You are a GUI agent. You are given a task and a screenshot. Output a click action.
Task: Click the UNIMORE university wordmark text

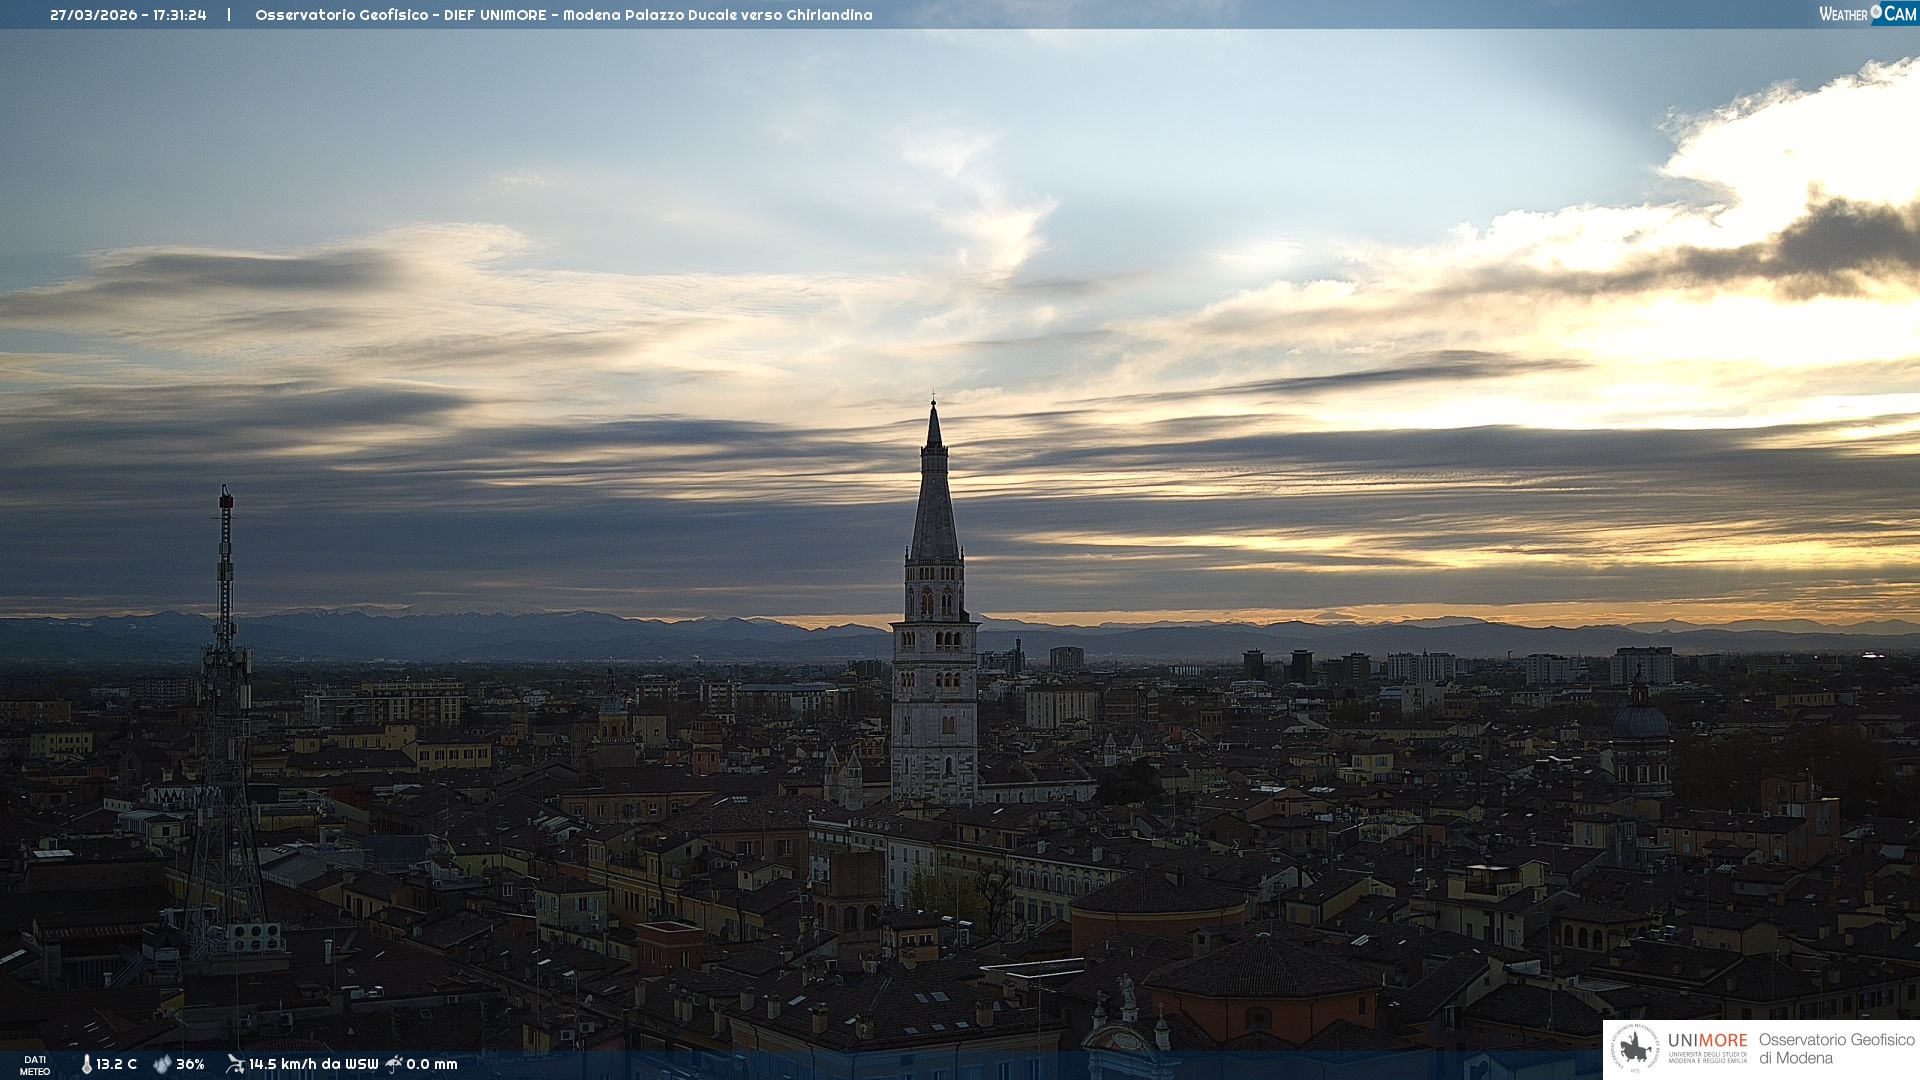[x=1707, y=1041]
